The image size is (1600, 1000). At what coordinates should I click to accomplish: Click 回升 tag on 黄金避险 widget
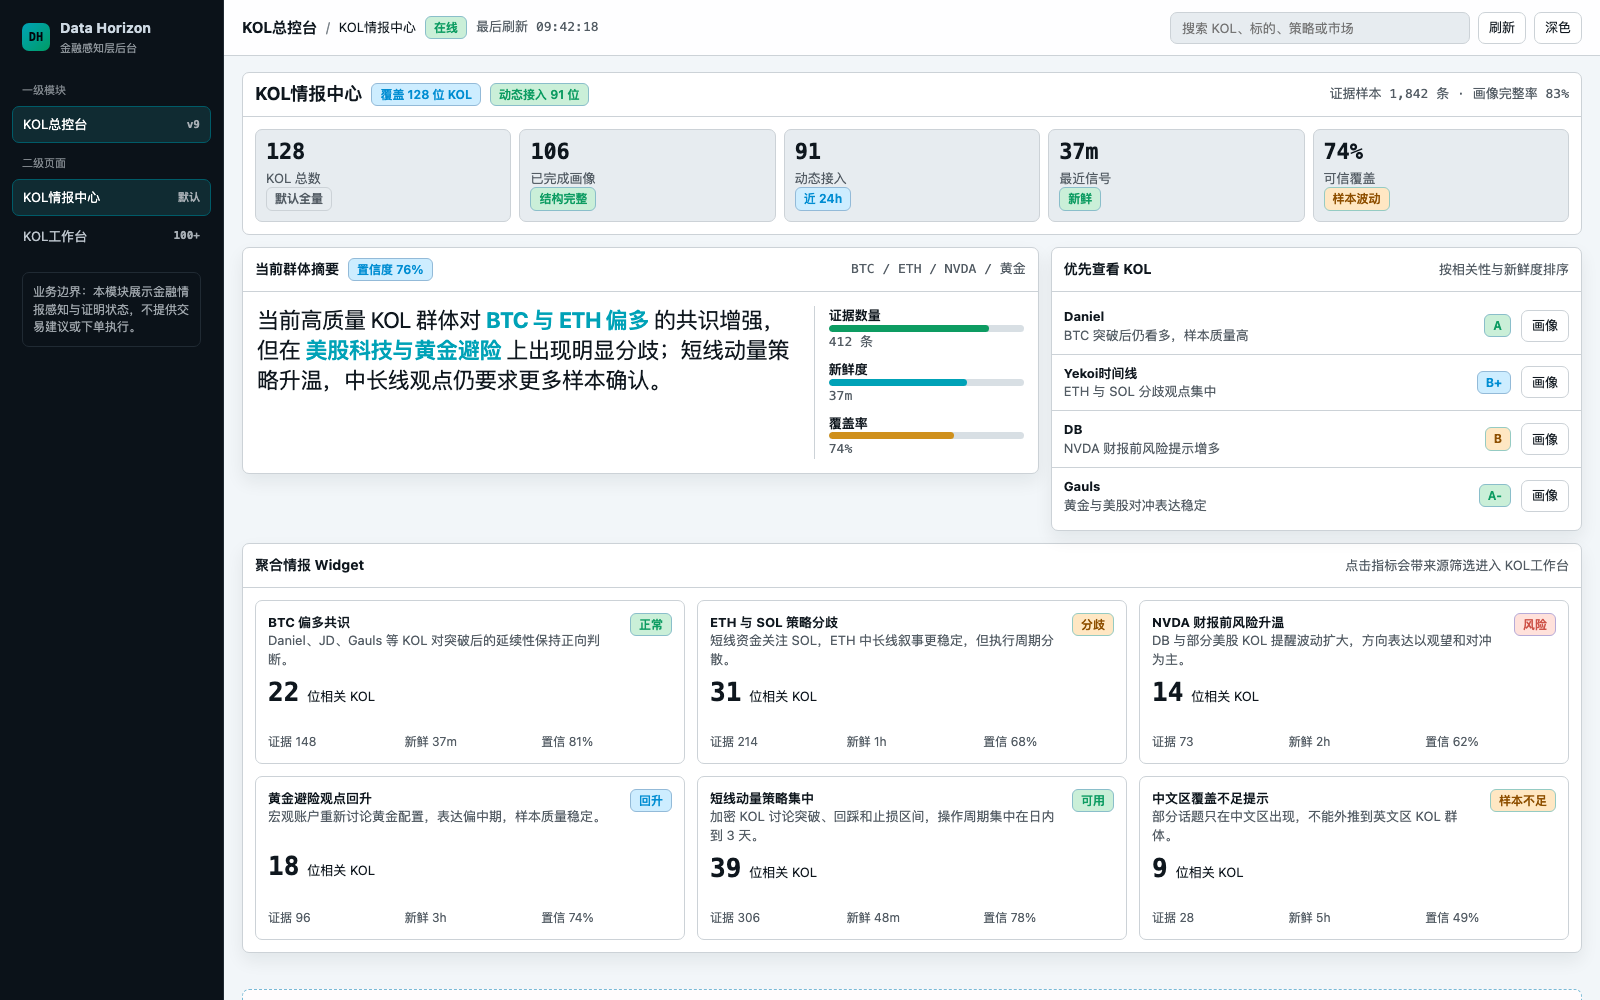click(651, 801)
